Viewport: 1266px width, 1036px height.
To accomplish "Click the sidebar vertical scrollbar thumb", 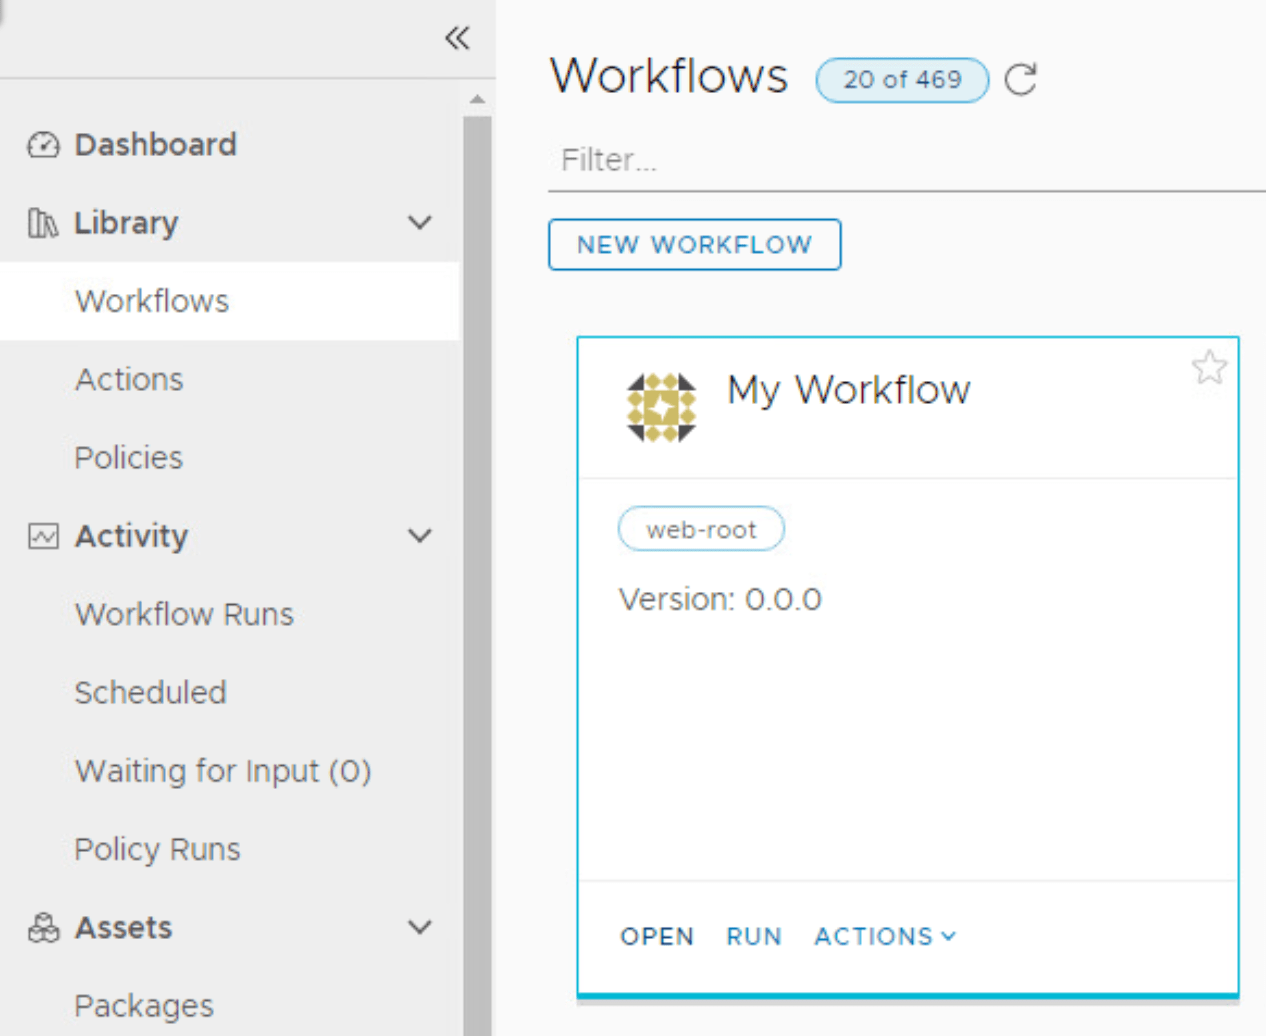I will pos(477,575).
